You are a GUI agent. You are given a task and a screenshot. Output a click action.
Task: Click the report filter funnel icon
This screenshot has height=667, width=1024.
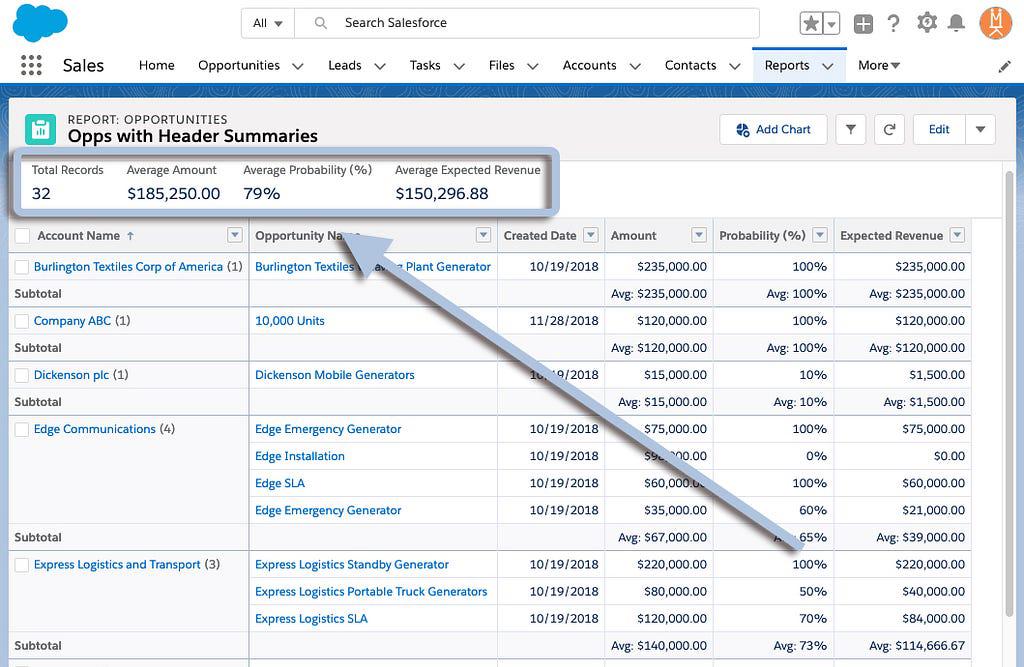click(x=851, y=129)
